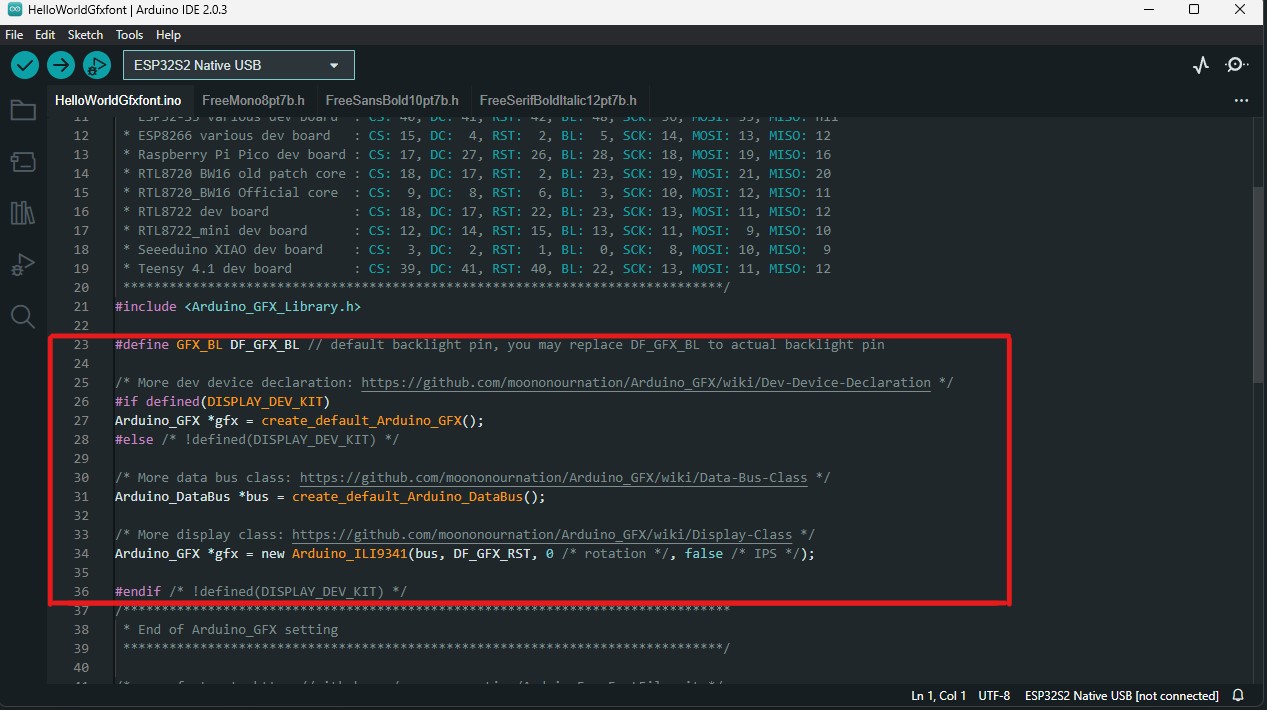This screenshot has height=710, width=1267.
Task: Open the Debug panel in sidebar
Action: click(22, 265)
